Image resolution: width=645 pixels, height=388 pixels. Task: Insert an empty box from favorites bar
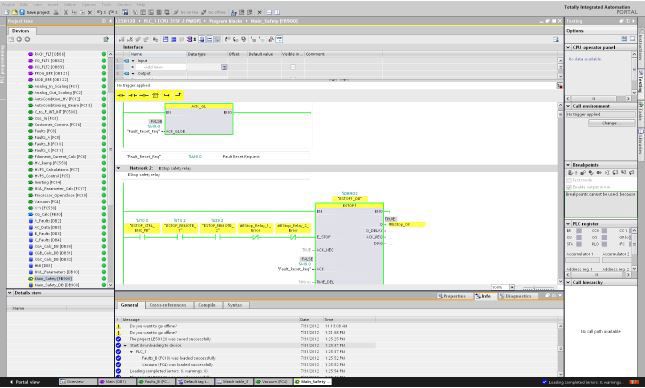coord(155,95)
